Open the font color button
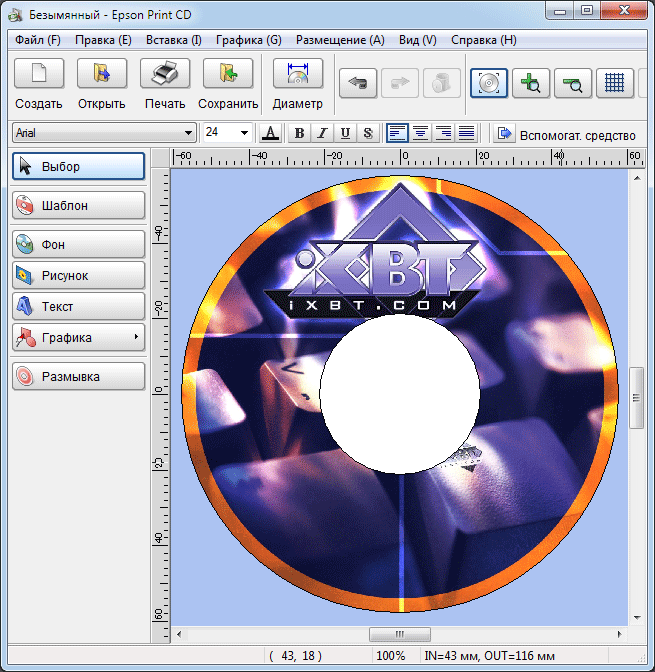 [x=270, y=133]
